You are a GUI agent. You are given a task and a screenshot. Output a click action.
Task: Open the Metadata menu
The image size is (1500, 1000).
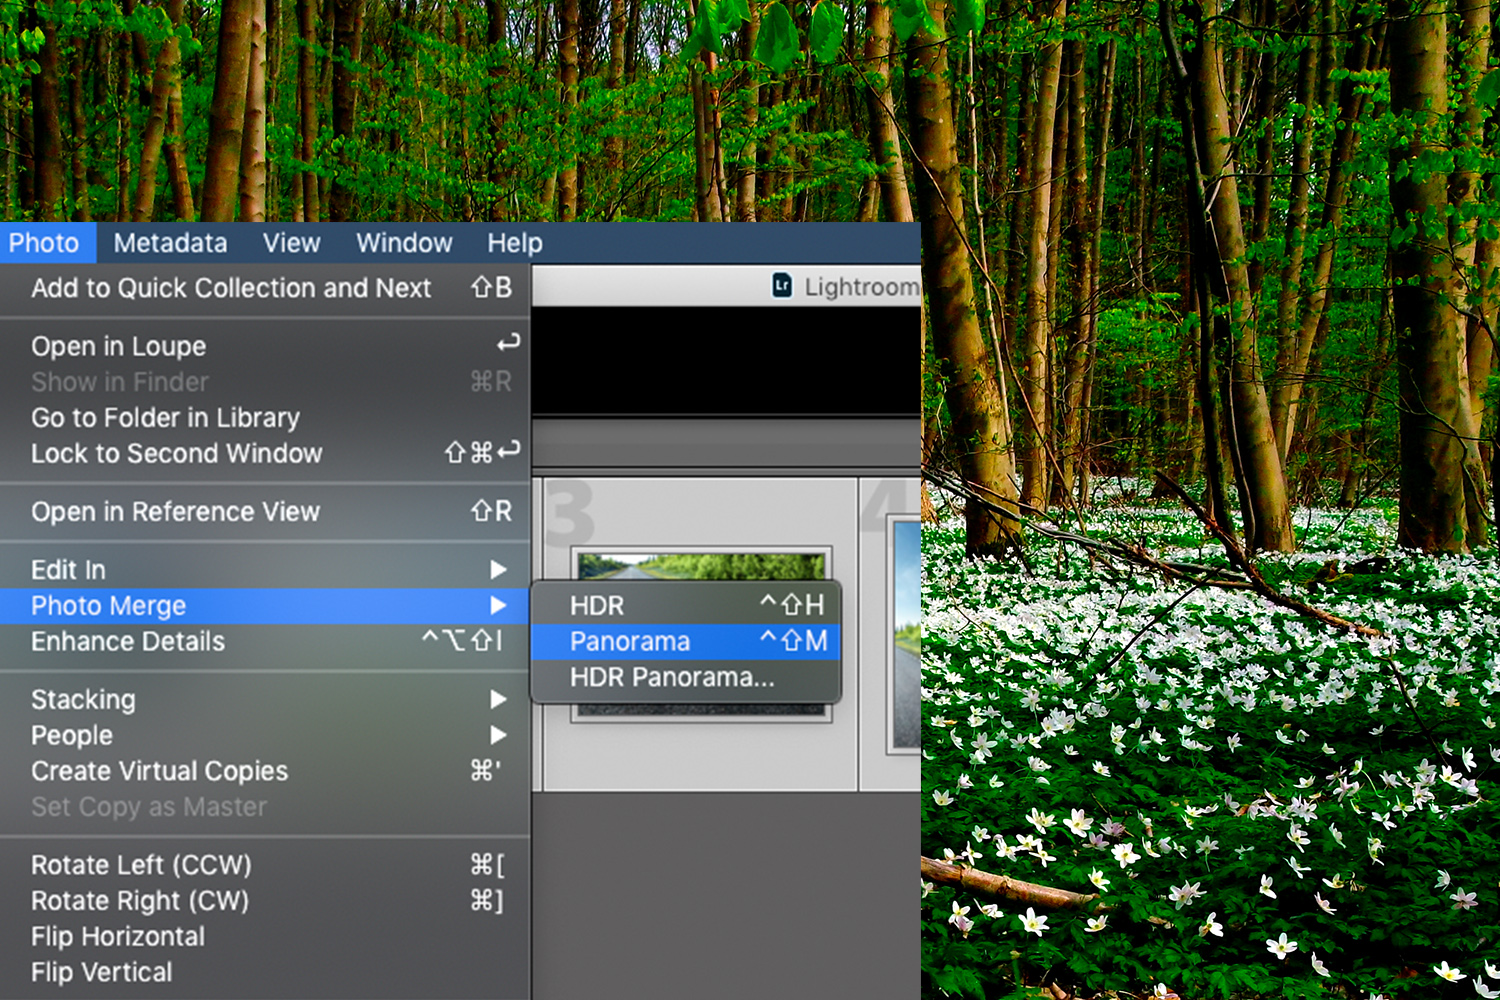point(169,242)
